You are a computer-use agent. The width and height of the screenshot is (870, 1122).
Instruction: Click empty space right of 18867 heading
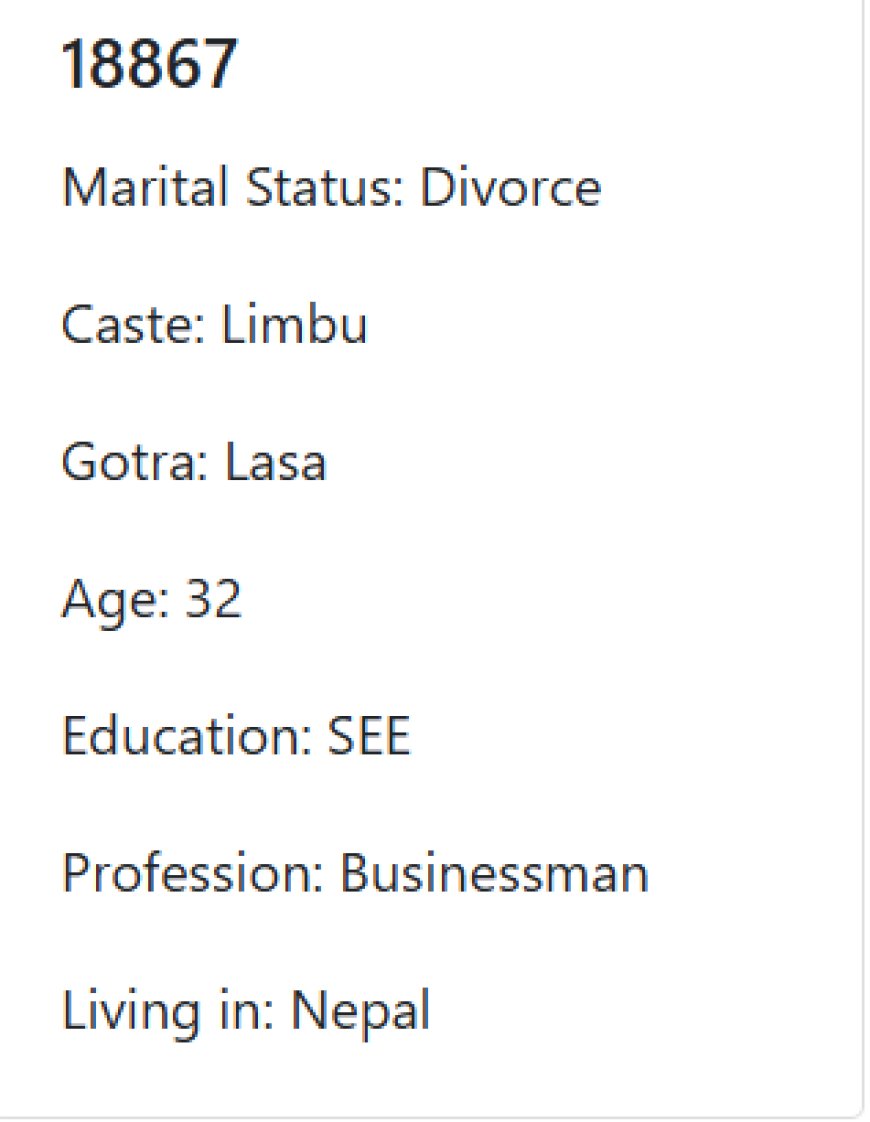pyautogui.click(x=544, y=64)
